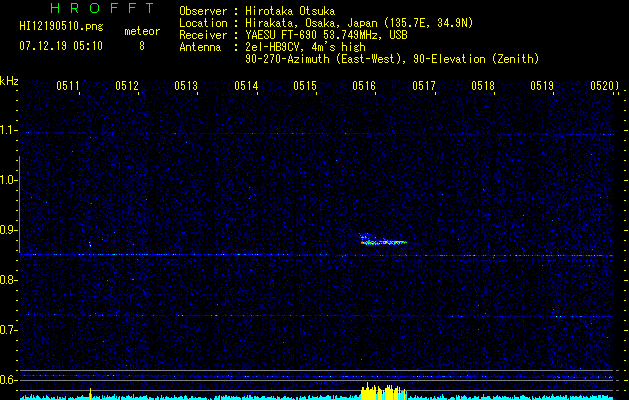Screen dimensions: 629x400
Task: Click the 0512 time tick label
Action: [x=127, y=86]
